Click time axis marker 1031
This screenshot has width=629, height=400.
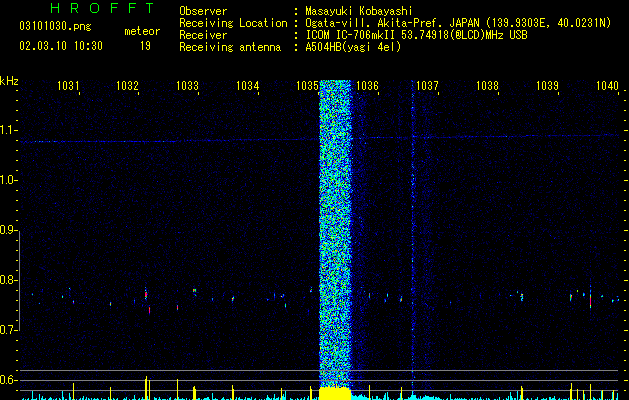click(x=68, y=85)
